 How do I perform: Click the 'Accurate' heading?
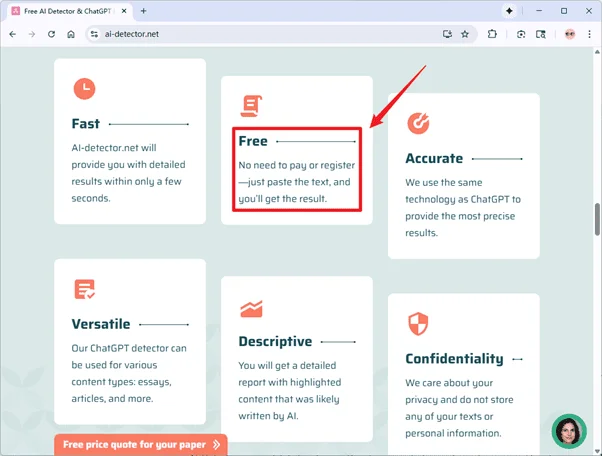[434, 158]
